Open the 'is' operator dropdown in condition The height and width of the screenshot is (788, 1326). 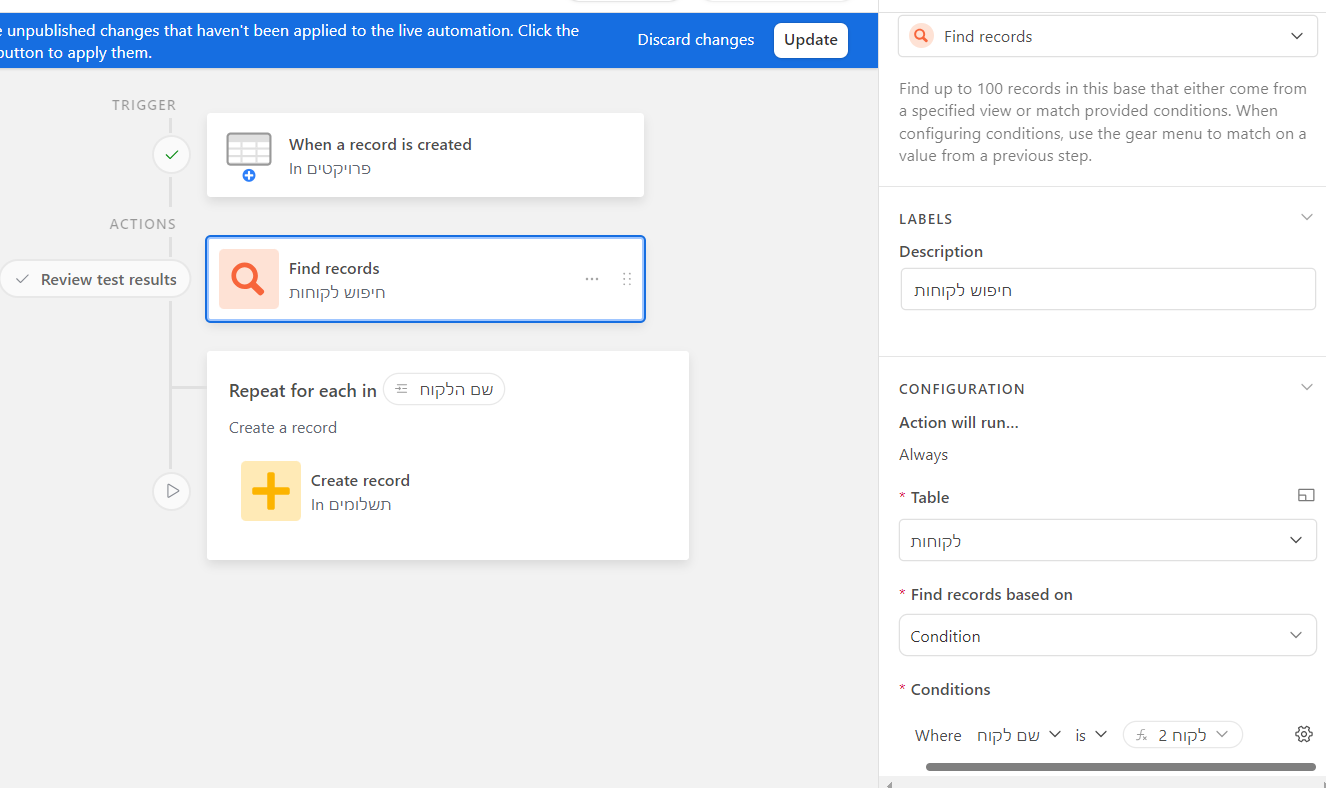1091,735
